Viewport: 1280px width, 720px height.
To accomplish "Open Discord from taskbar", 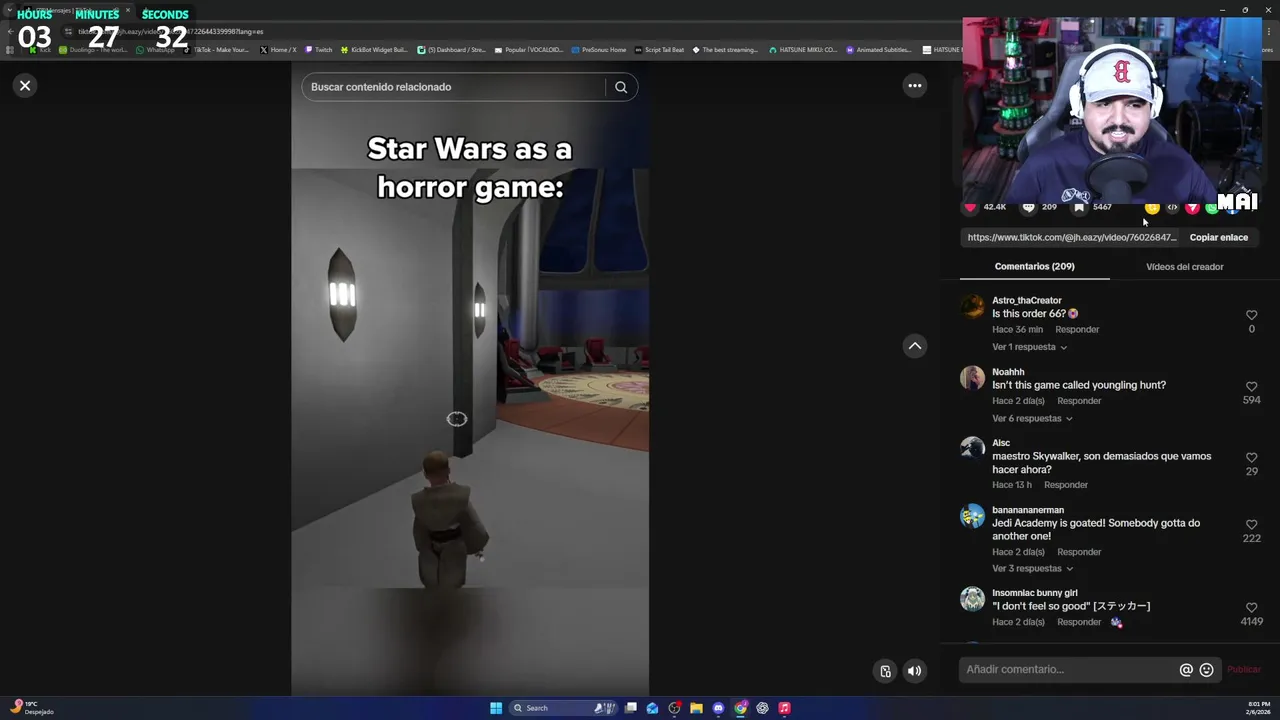I will [x=718, y=708].
